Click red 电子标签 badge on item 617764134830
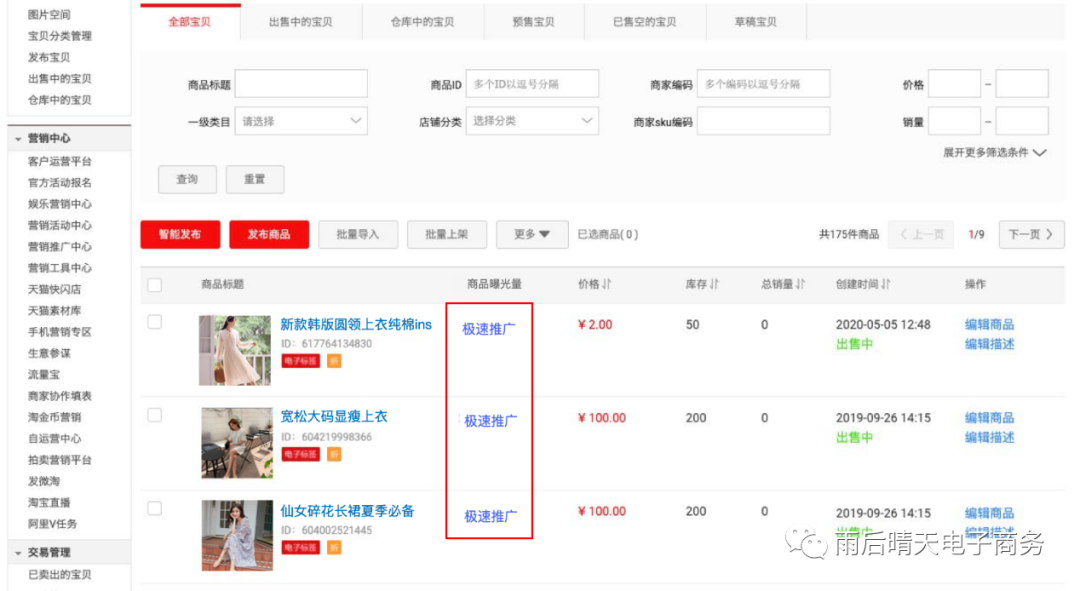This screenshot has width=1080, height=591. [300, 361]
